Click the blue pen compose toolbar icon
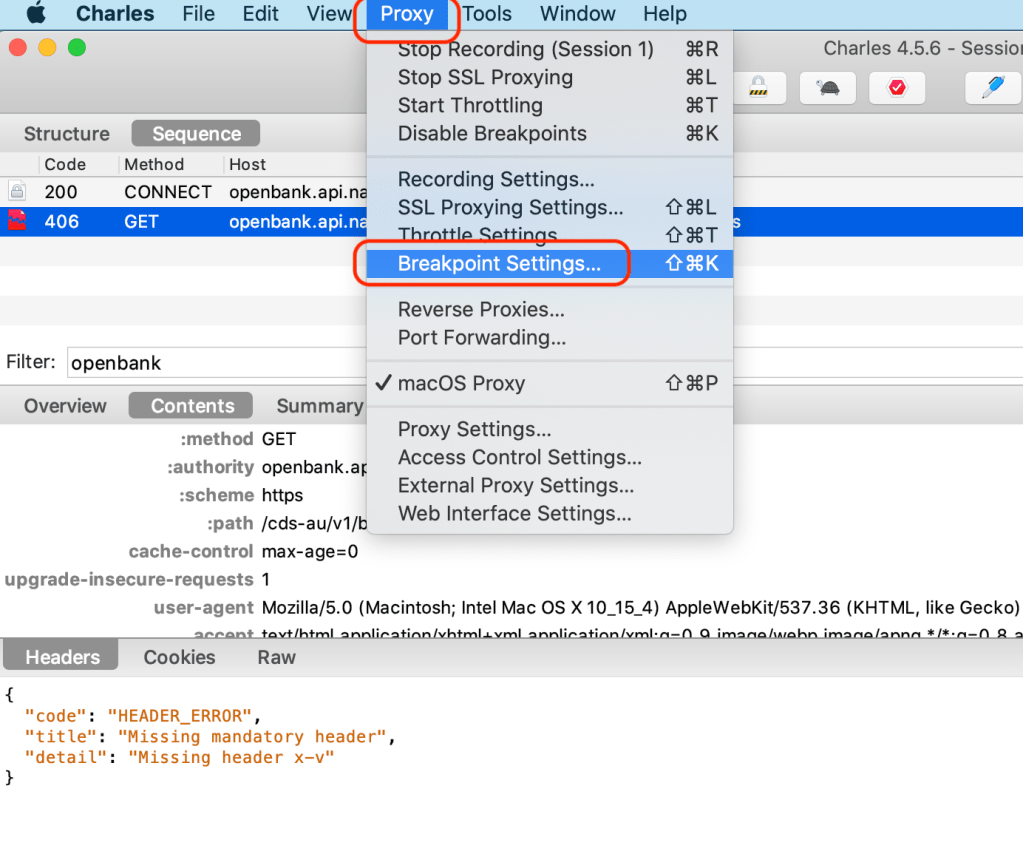 tap(992, 88)
